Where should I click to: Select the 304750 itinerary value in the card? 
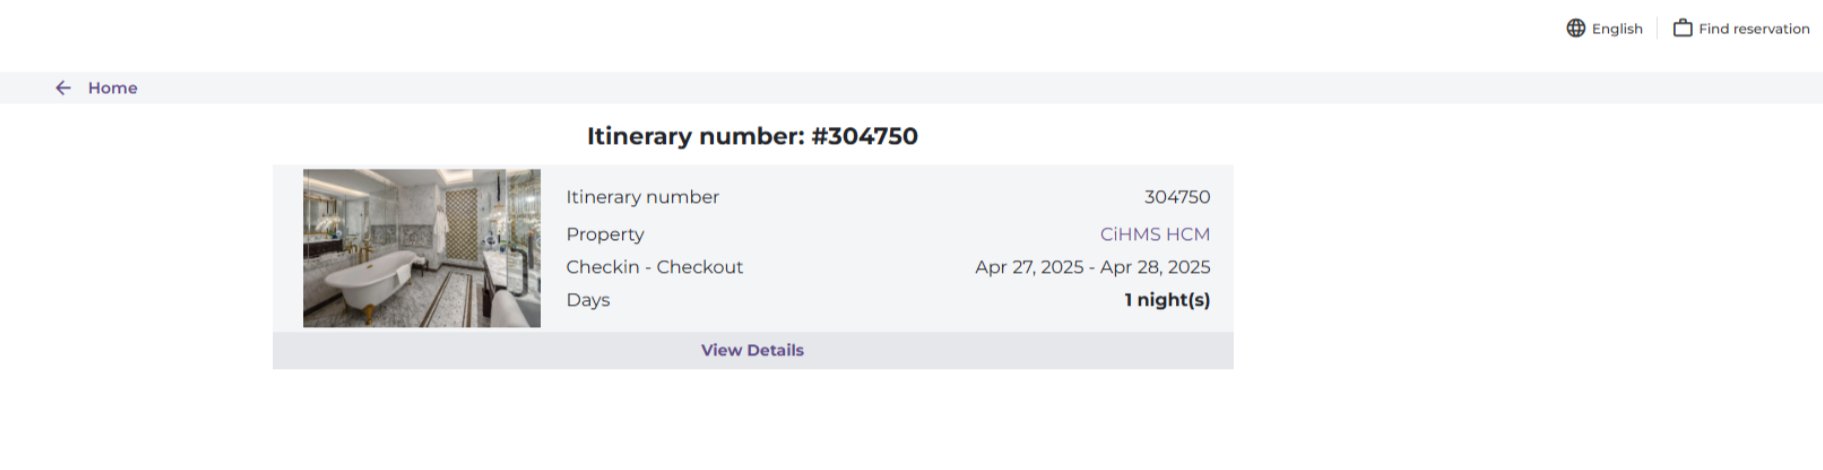pyautogui.click(x=1177, y=197)
